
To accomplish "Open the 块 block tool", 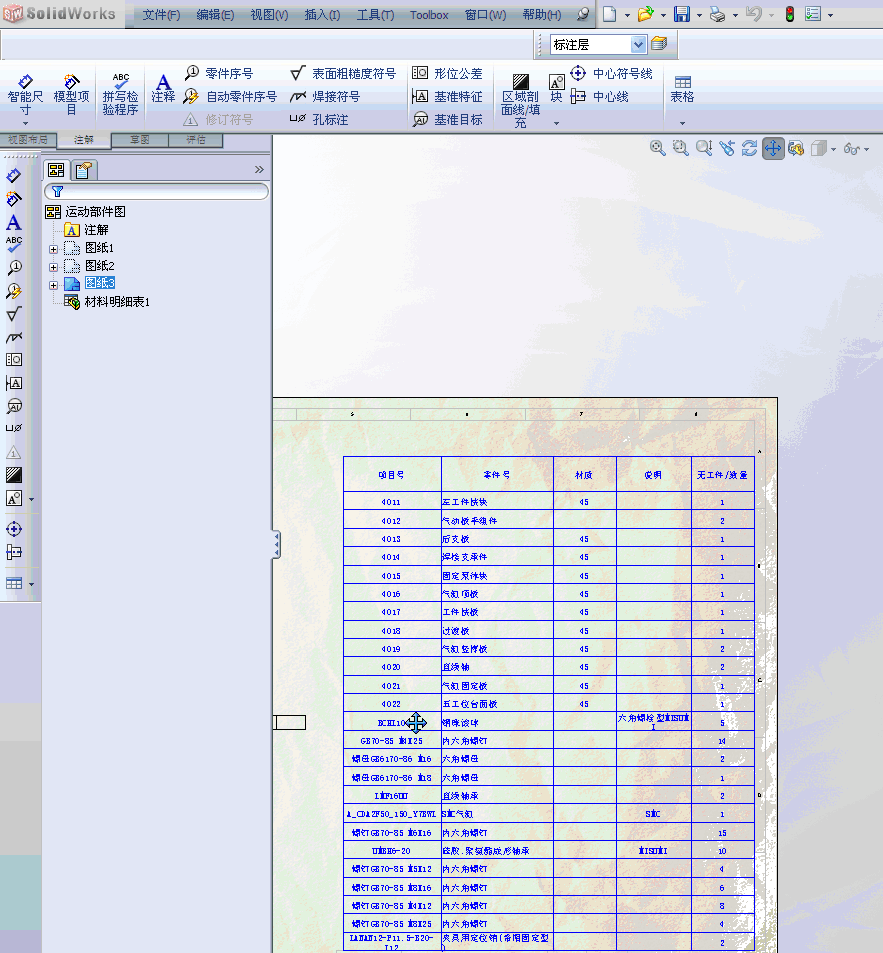I will 556,89.
